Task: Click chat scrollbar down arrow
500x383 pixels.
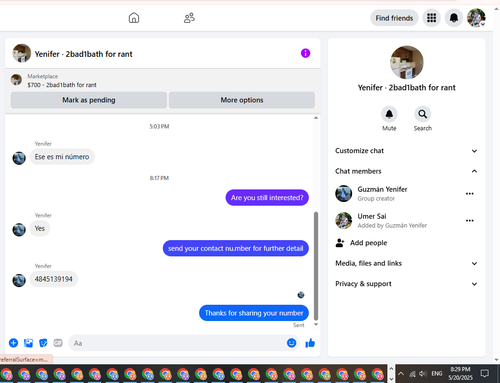Action: pos(316,324)
